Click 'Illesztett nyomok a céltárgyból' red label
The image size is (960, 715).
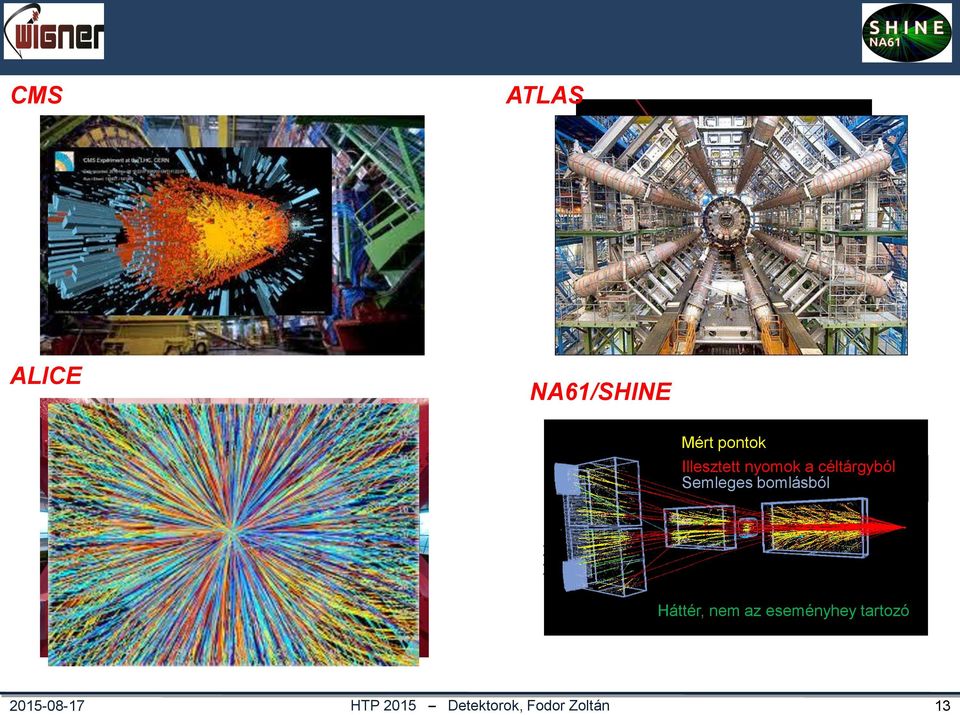(789, 466)
